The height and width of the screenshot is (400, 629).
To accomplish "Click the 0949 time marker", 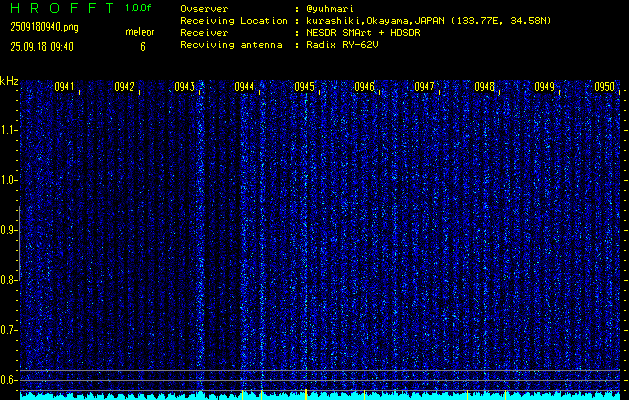I will click(x=544, y=87).
